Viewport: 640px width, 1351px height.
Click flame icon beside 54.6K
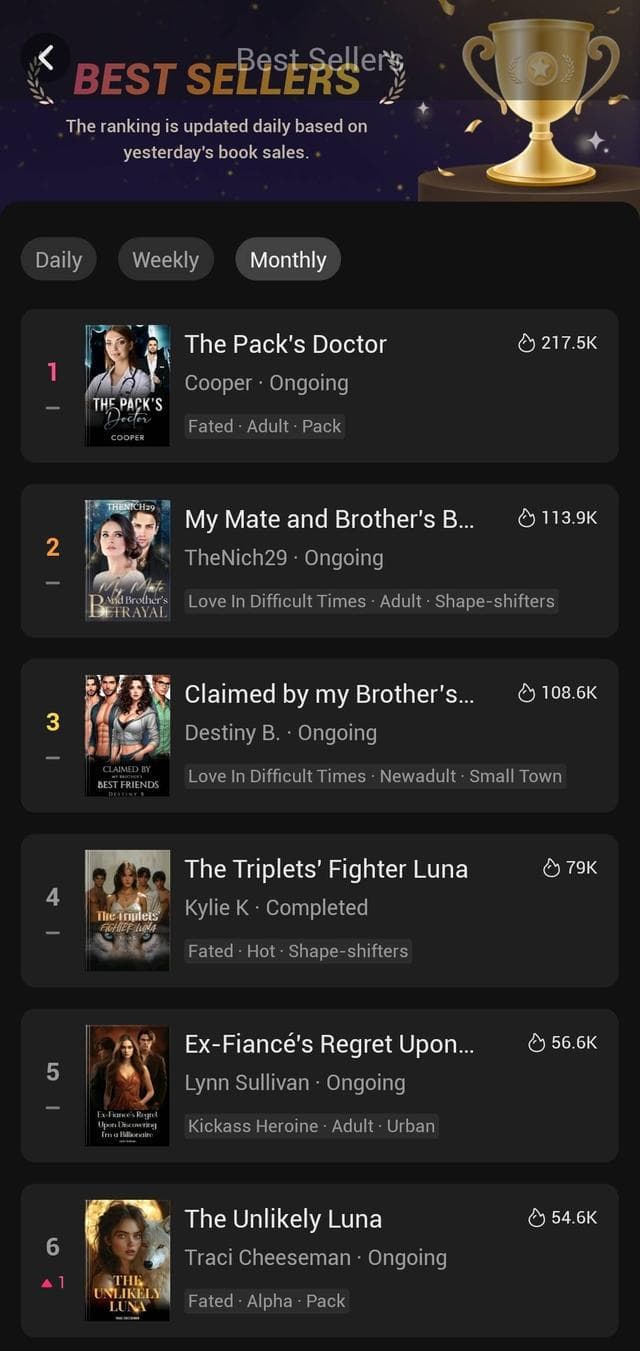click(537, 1218)
